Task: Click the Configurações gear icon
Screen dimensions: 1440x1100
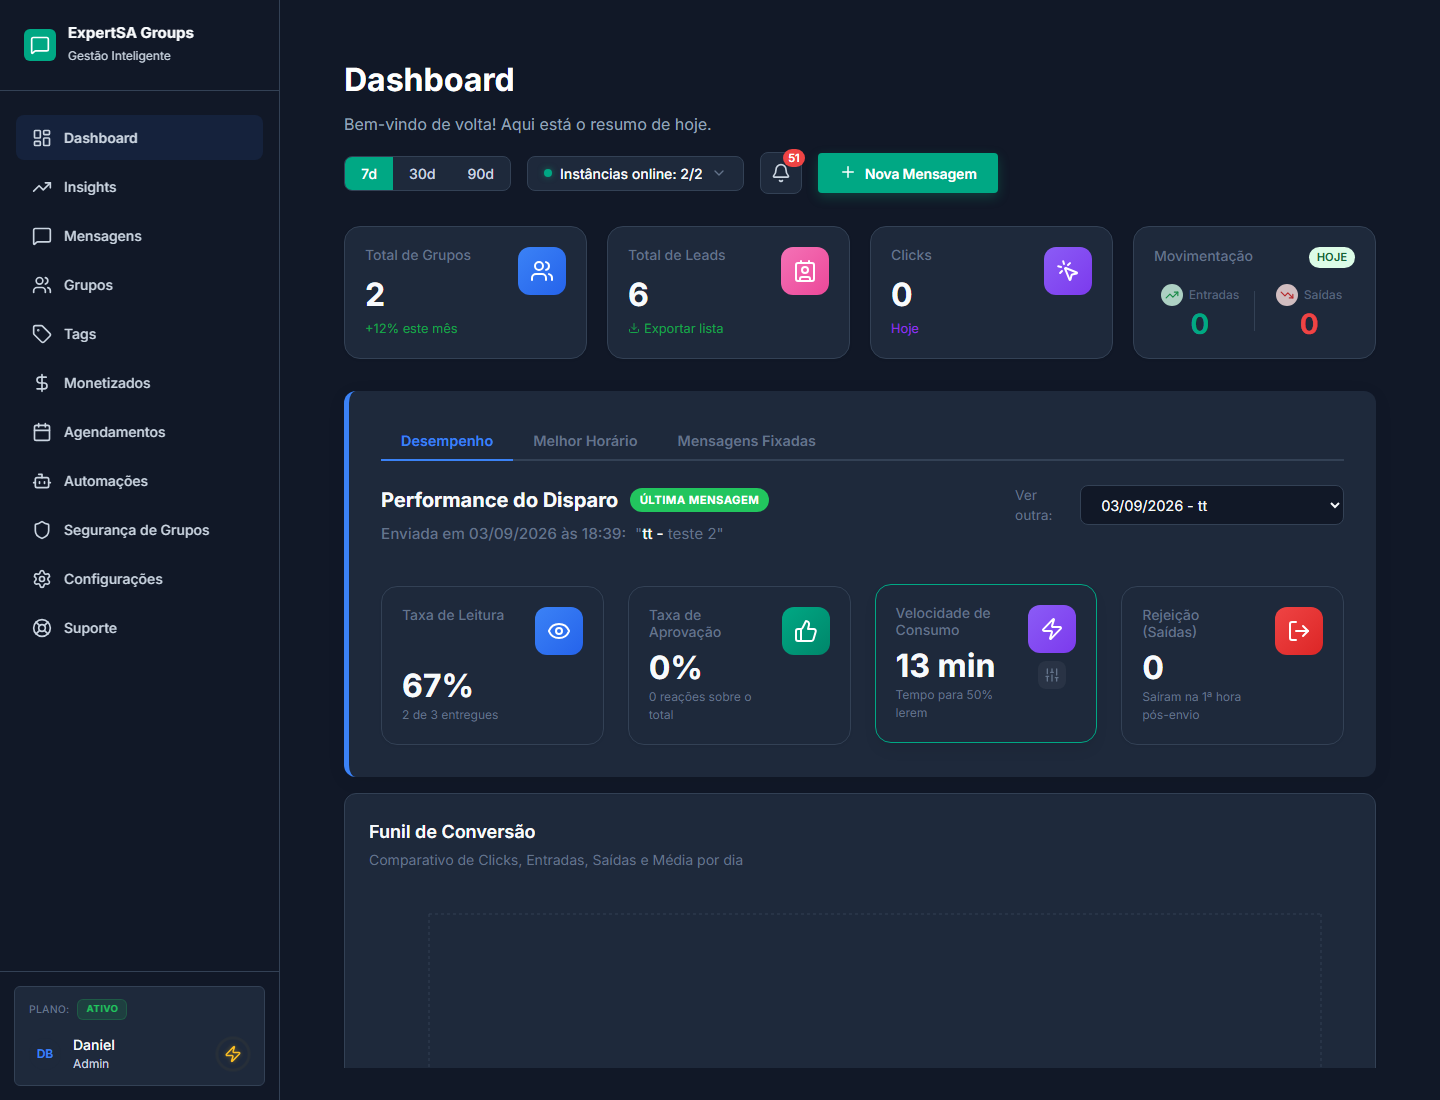Action: click(x=42, y=579)
